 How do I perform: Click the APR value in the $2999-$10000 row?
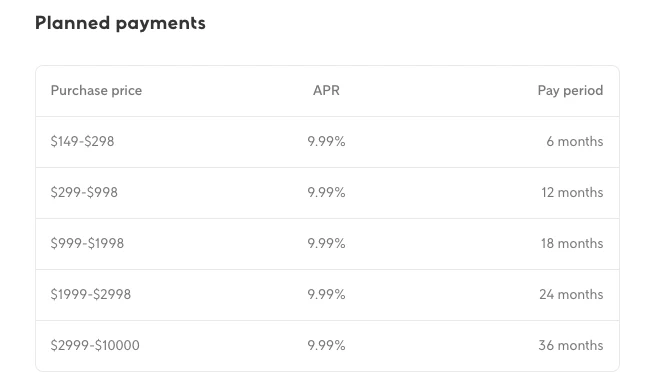pos(326,345)
